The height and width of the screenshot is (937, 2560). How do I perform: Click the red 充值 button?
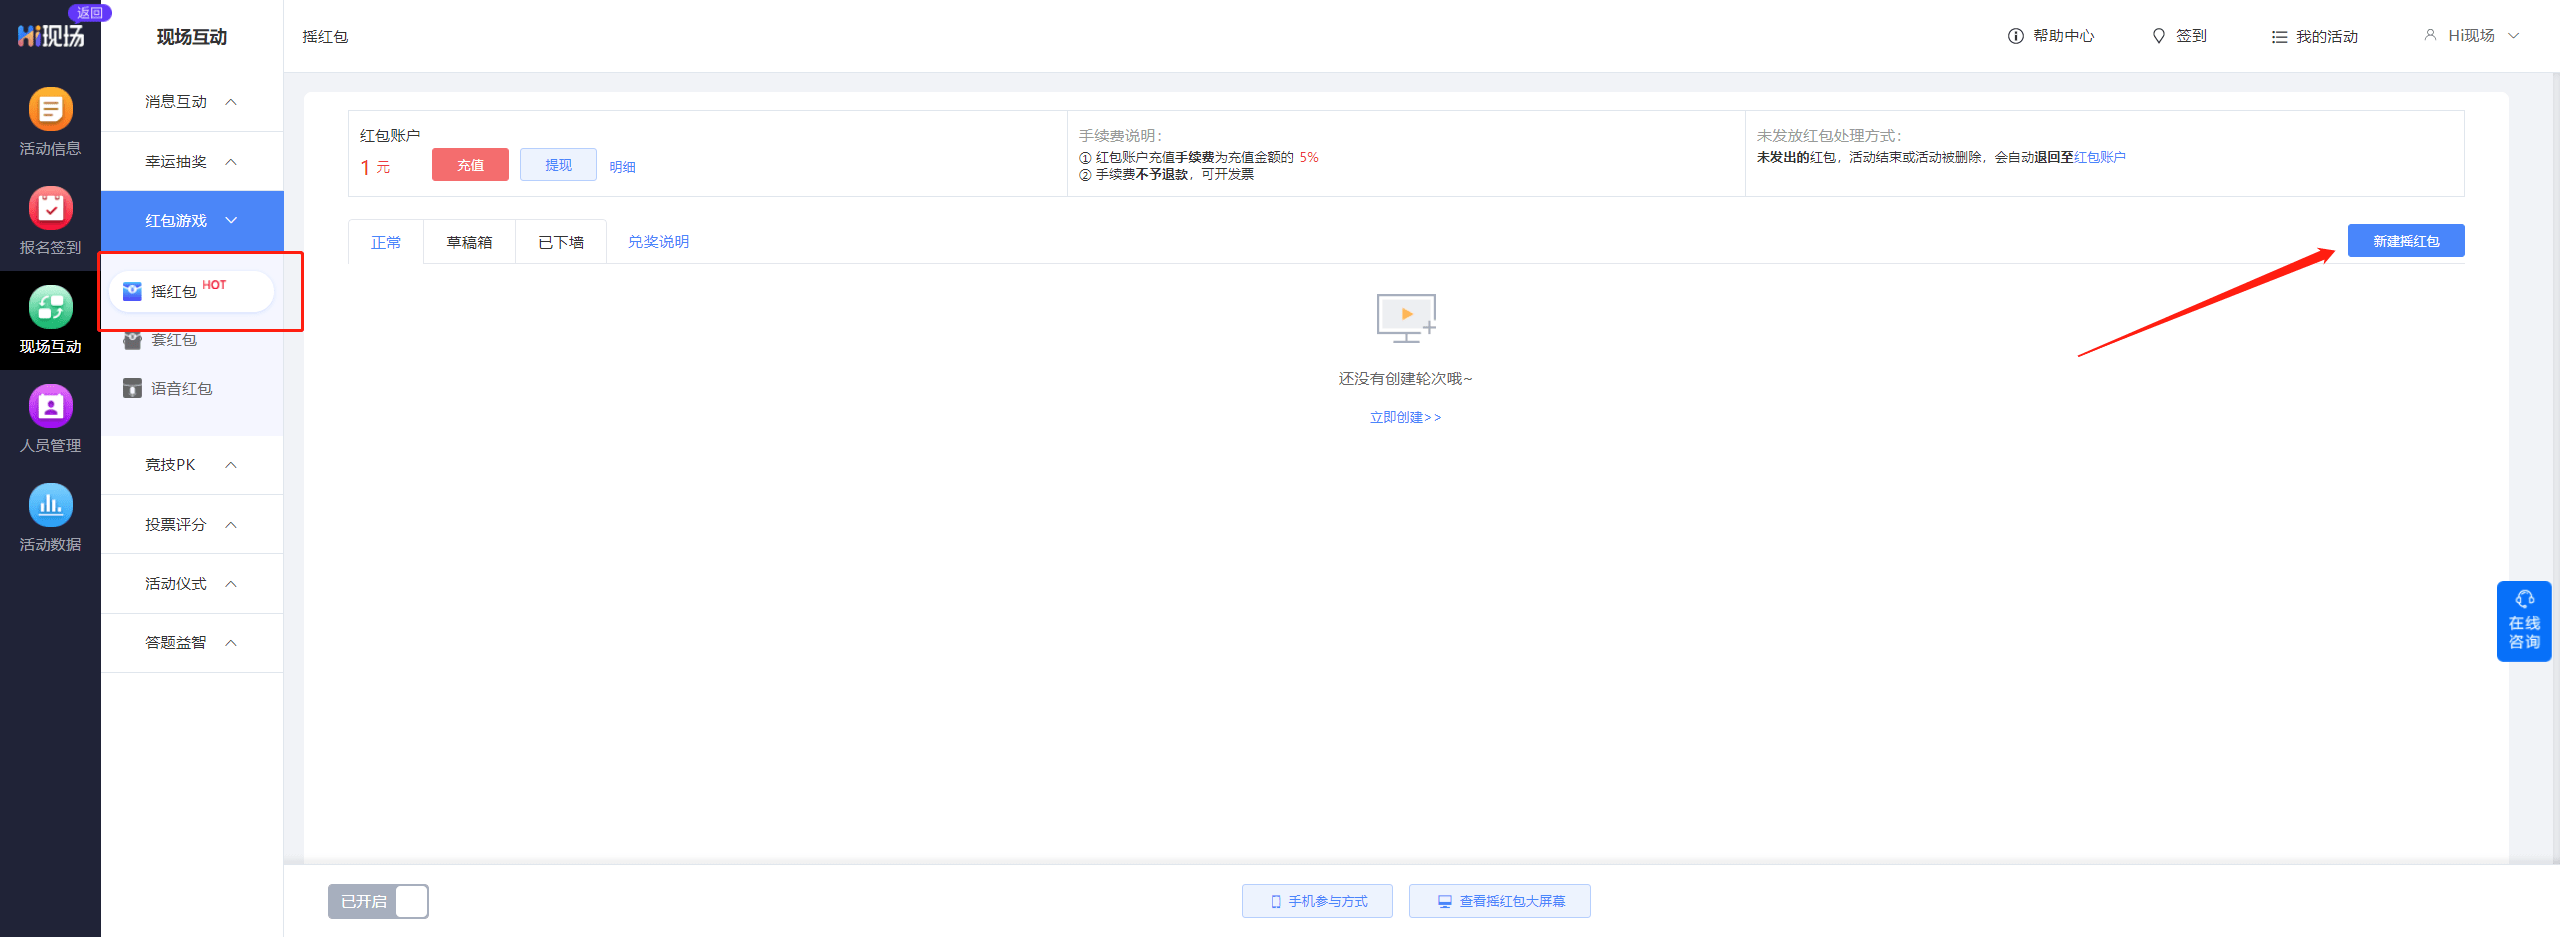pyautogui.click(x=470, y=165)
